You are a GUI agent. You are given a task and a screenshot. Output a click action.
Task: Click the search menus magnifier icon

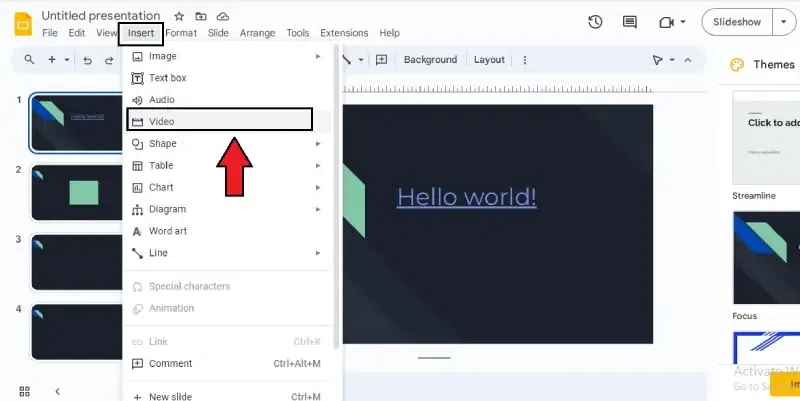(30, 60)
